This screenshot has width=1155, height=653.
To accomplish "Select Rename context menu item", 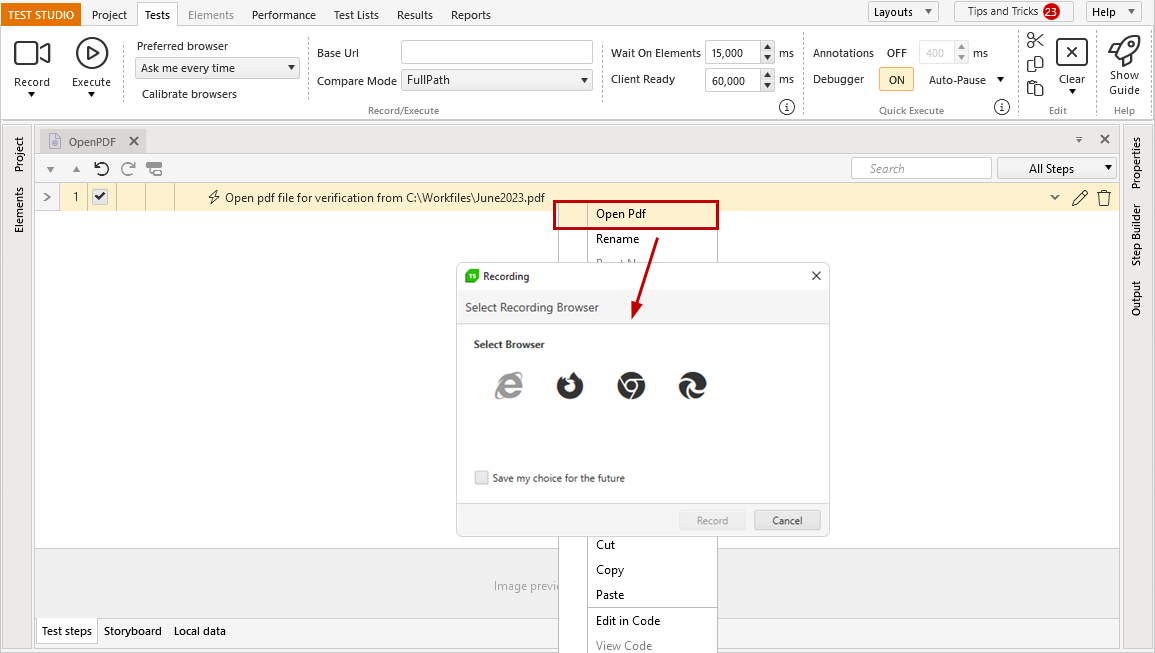I will click(x=638, y=239).
